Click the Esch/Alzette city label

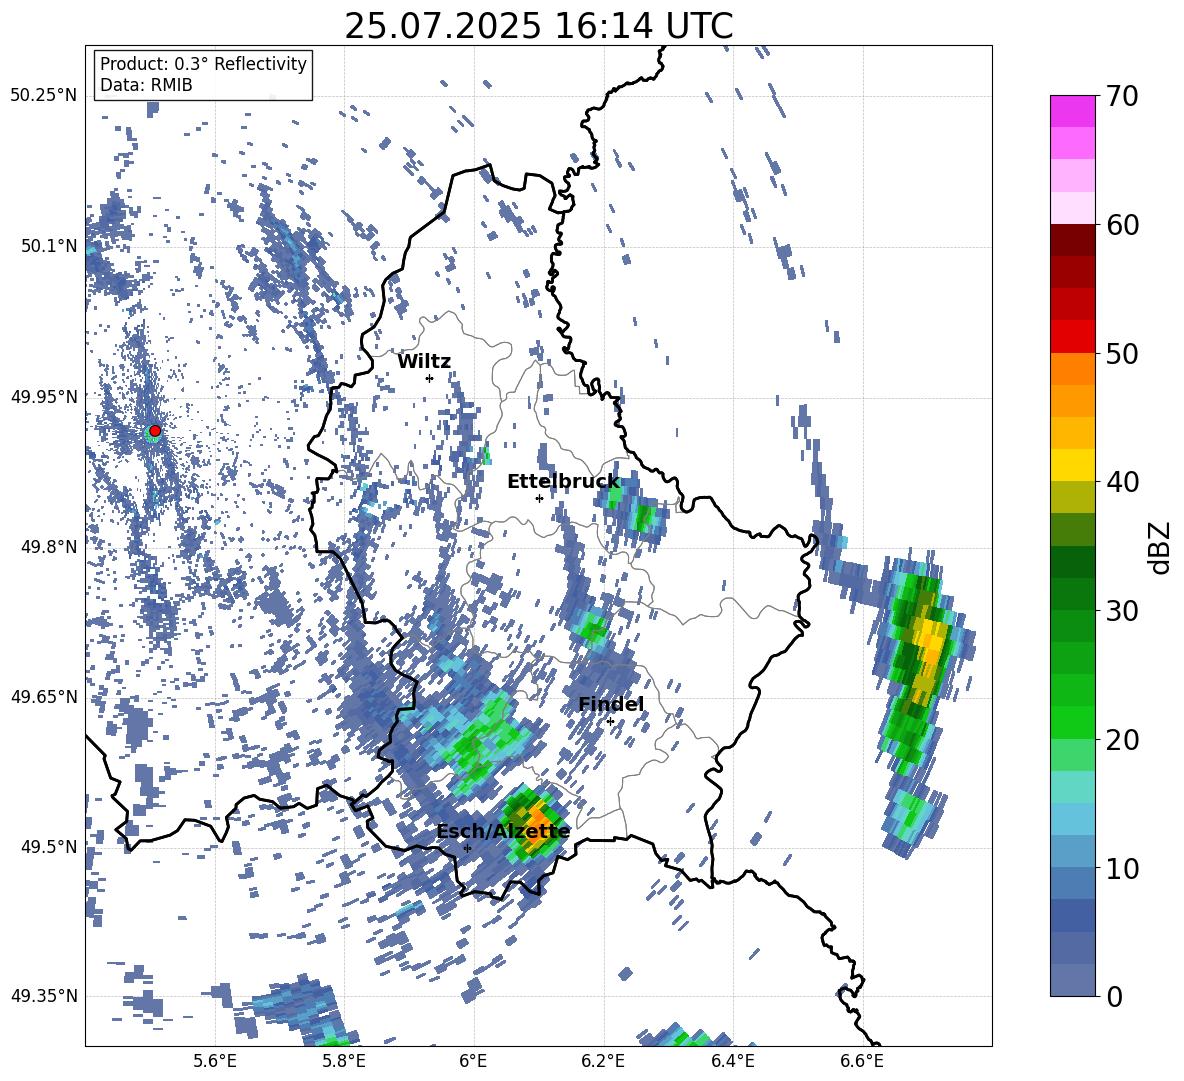point(503,831)
